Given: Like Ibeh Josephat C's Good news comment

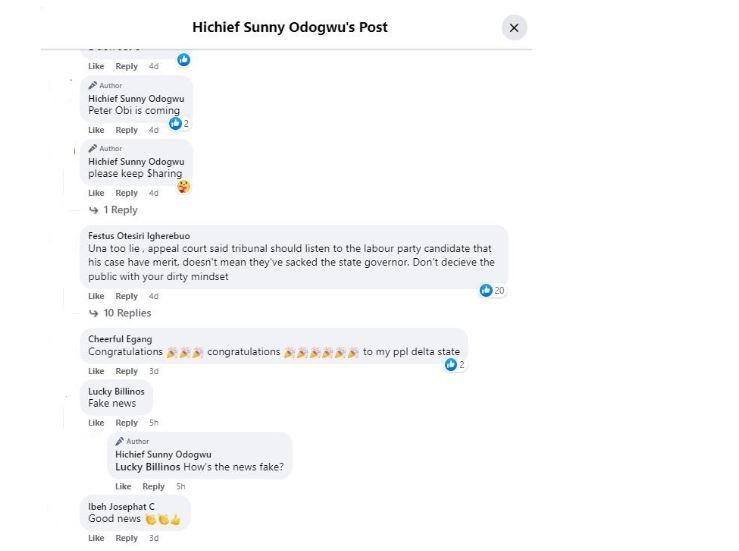Looking at the screenshot, I should pyautogui.click(x=96, y=538).
